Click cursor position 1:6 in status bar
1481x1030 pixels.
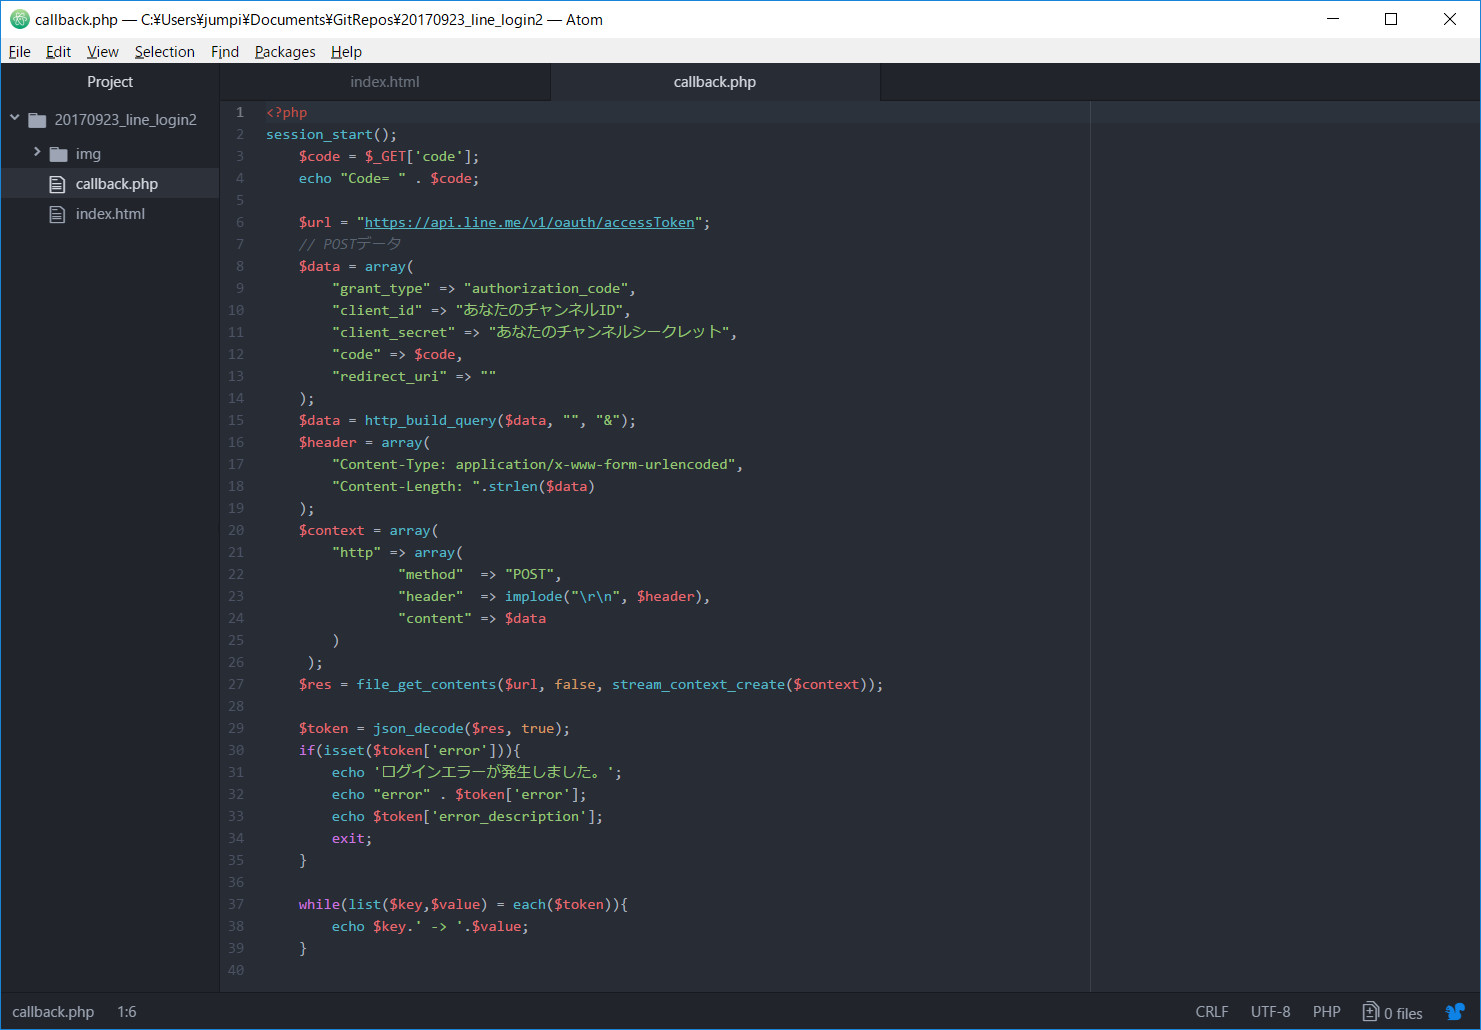pyautogui.click(x=127, y=1012)
